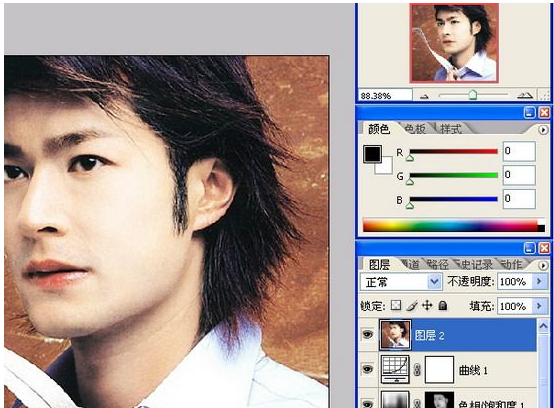Click the Navigator zoom slider handle
This screenshot has width=554, height=408.
tap(473, 95)
